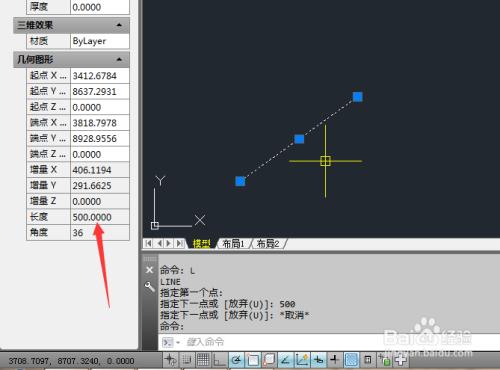Toggle Object Snap Tracking icon
500x370 pixels.
[285, 360]
